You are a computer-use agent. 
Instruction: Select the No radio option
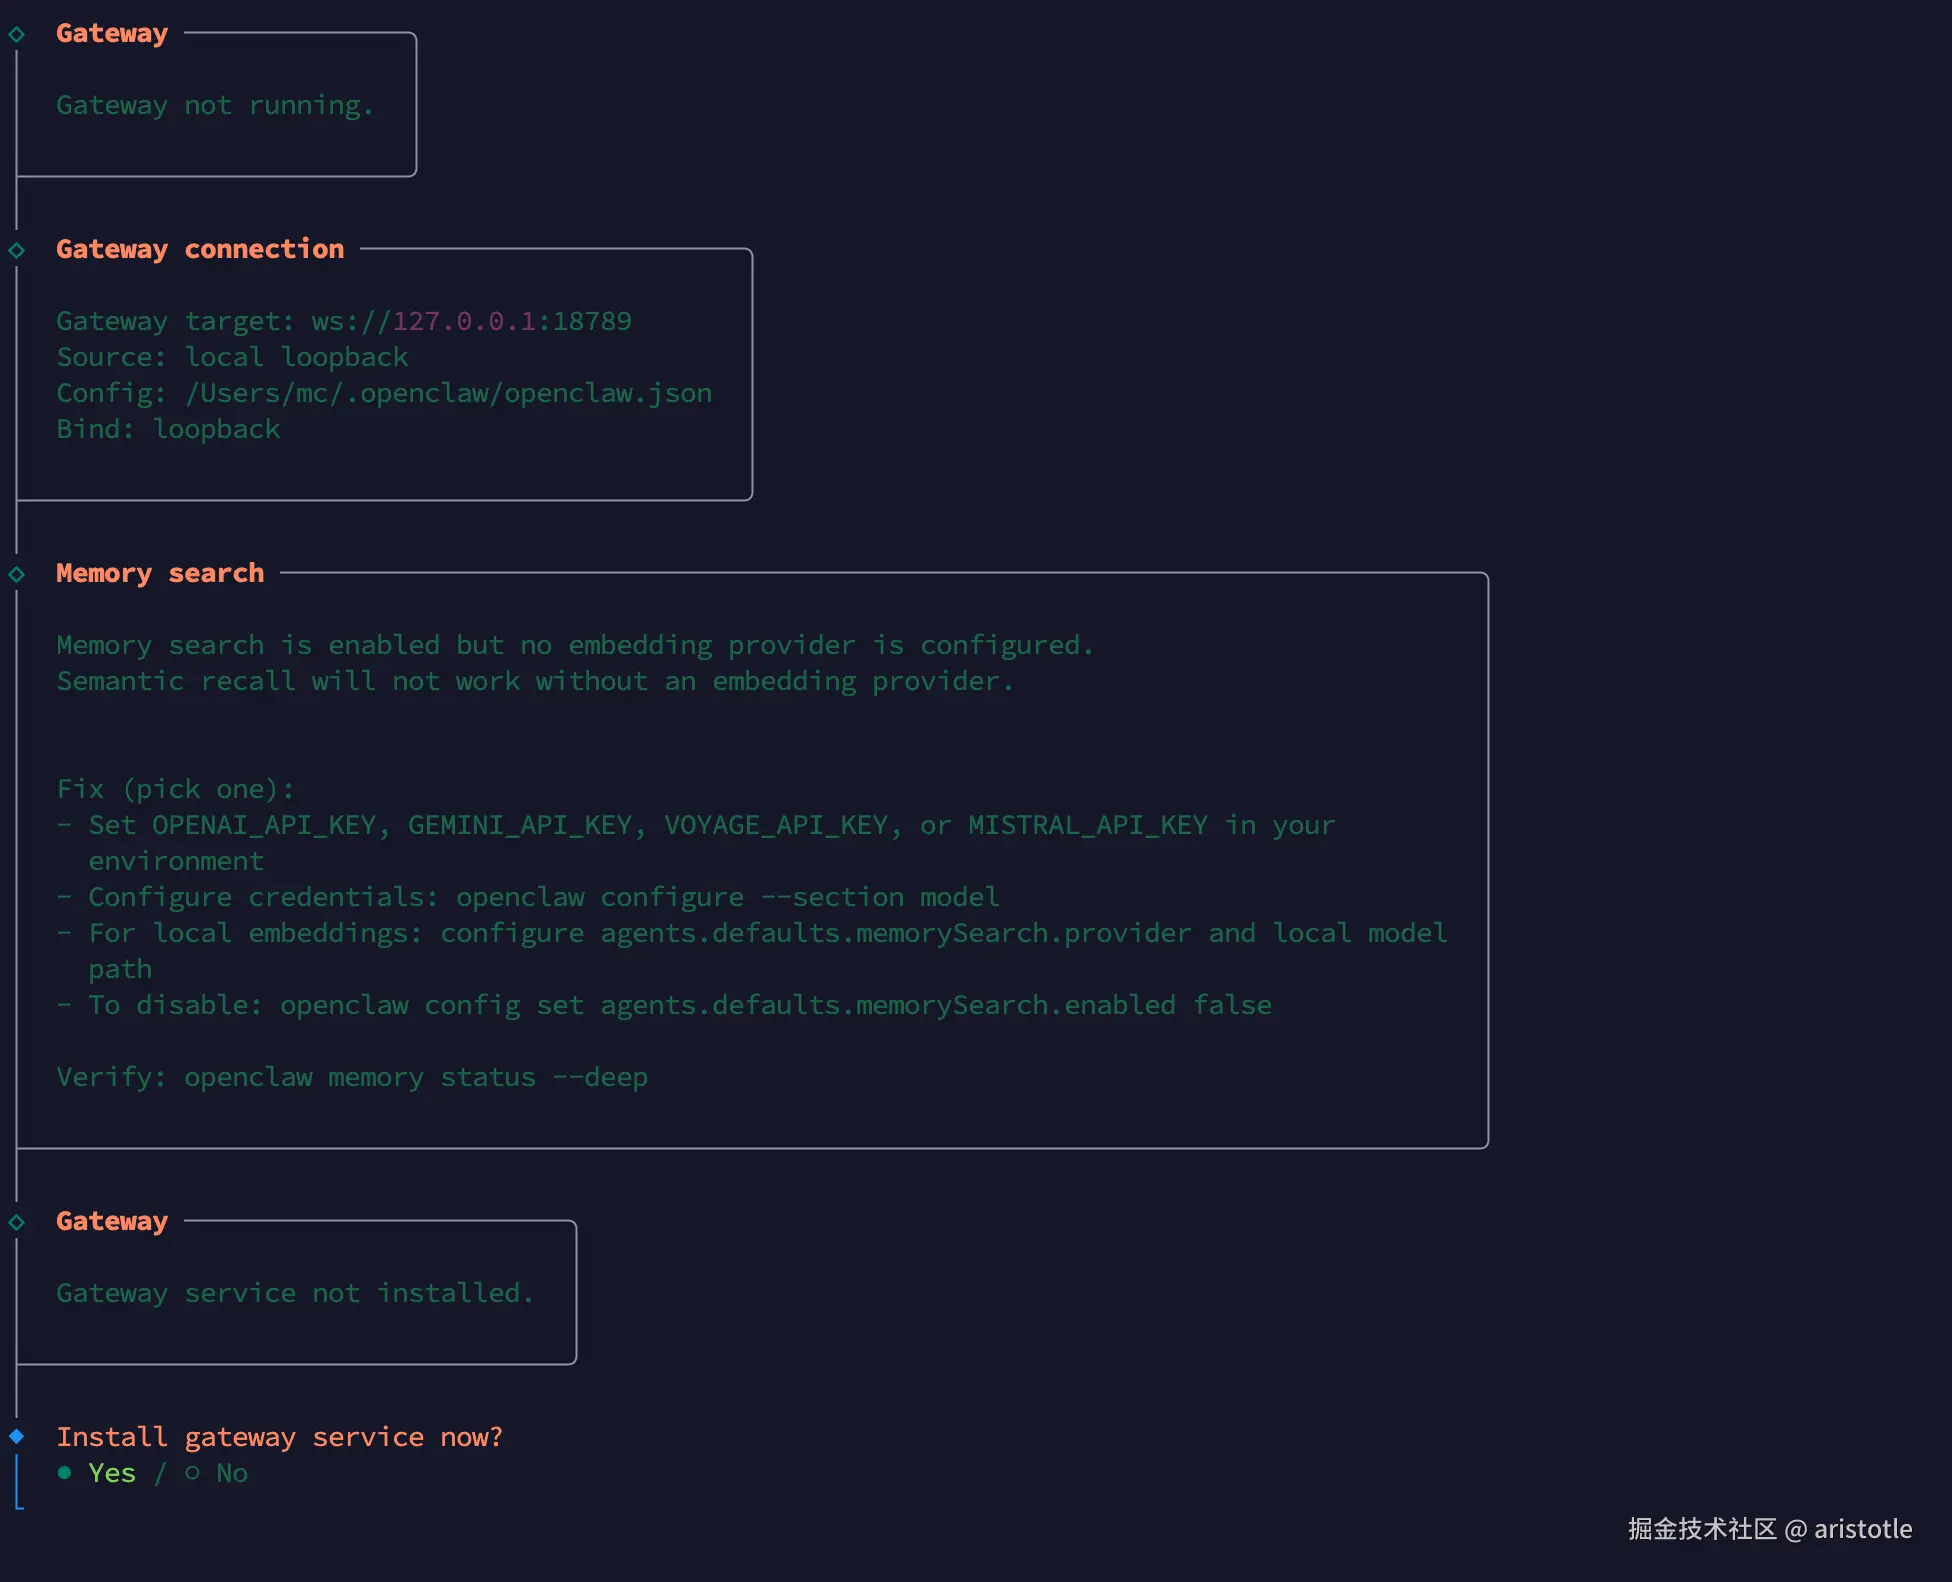tap(231, 1473)
